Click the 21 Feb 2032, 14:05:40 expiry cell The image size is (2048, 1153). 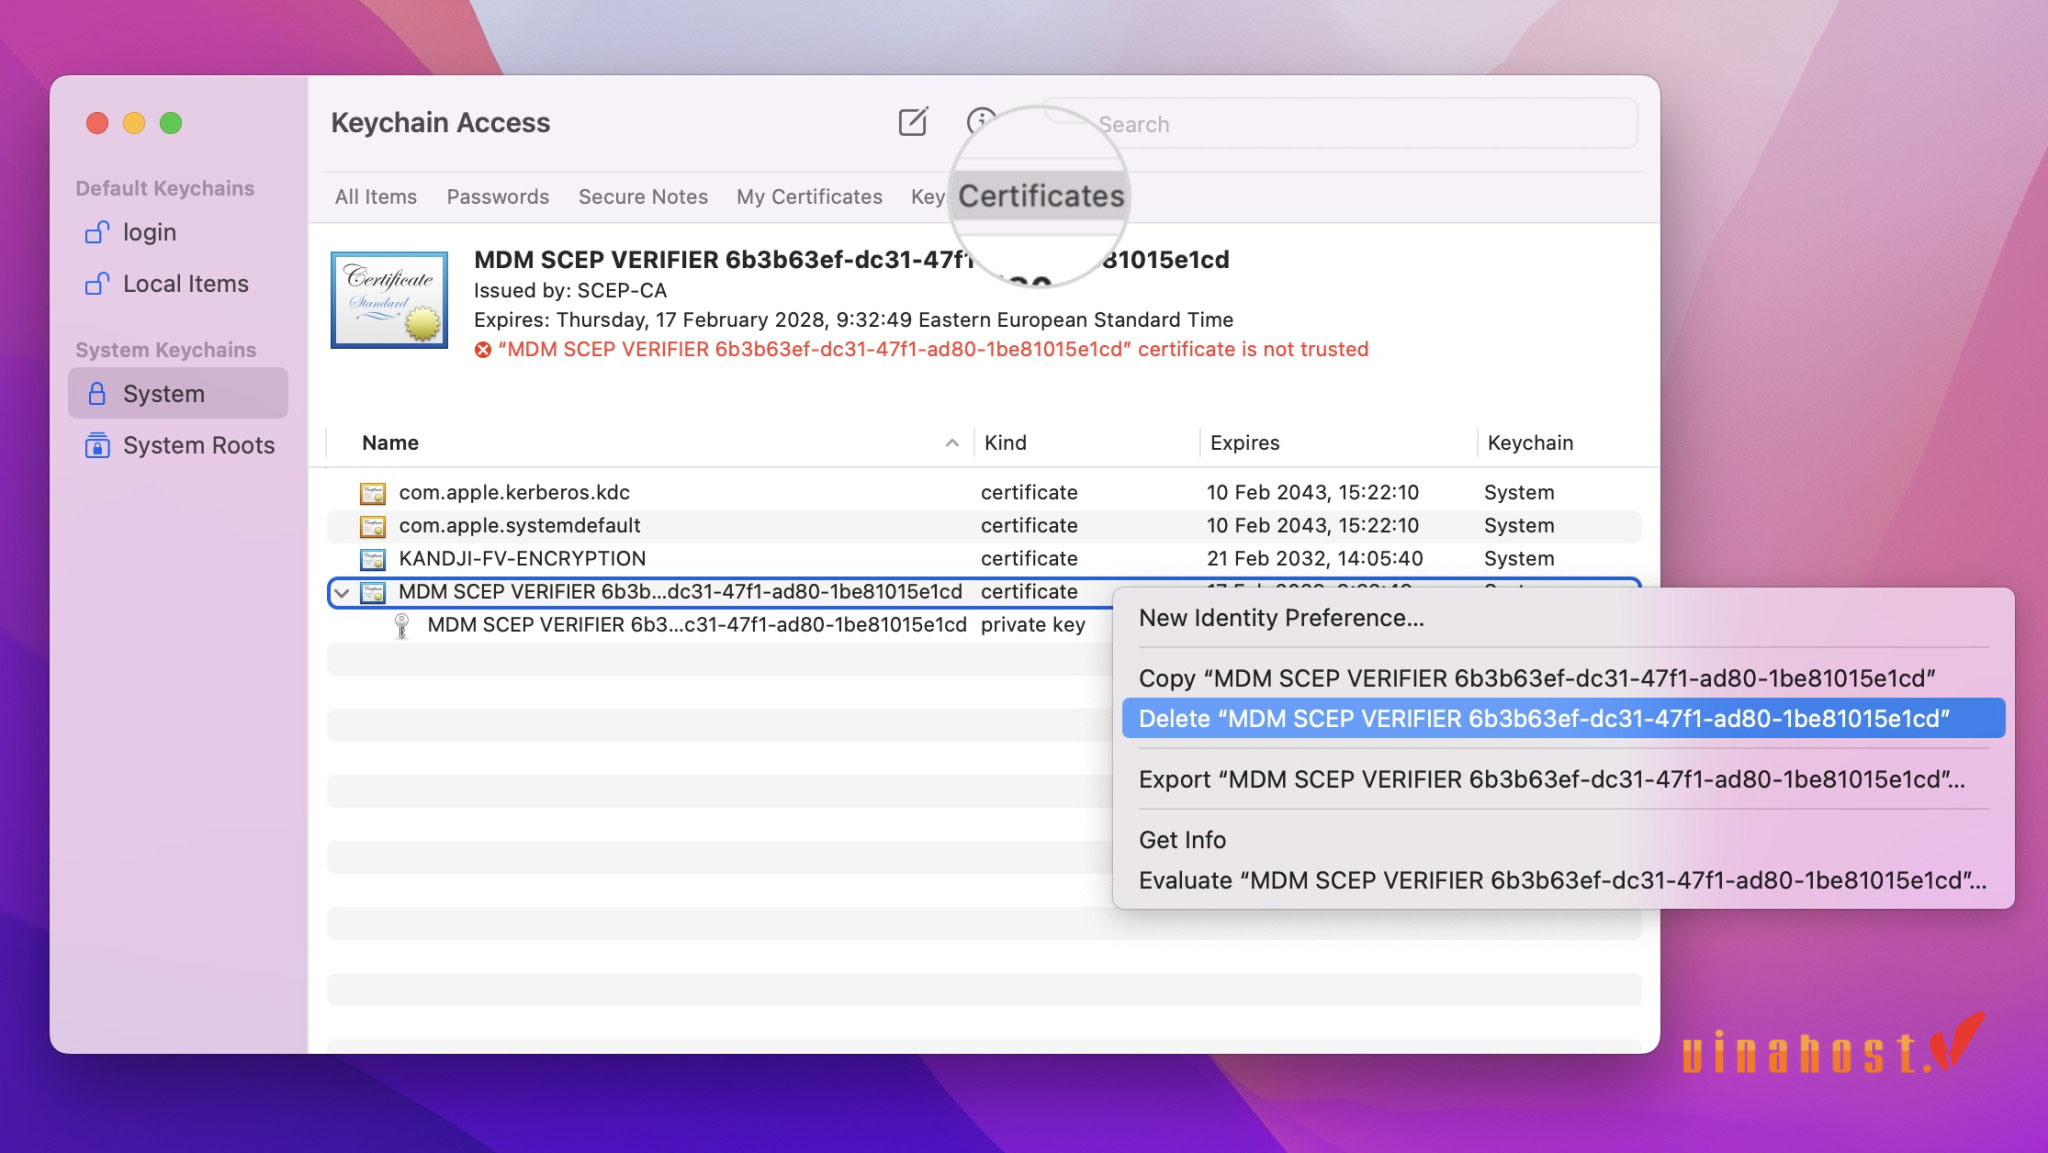click(x=1314, y=559)
